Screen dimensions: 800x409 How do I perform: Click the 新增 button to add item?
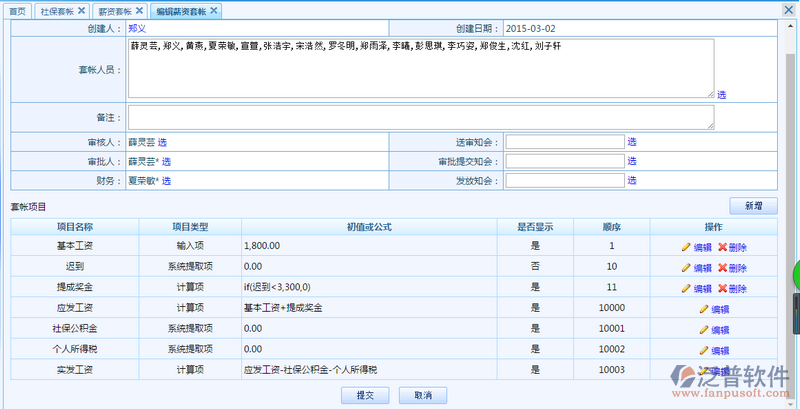coord(754,206)
